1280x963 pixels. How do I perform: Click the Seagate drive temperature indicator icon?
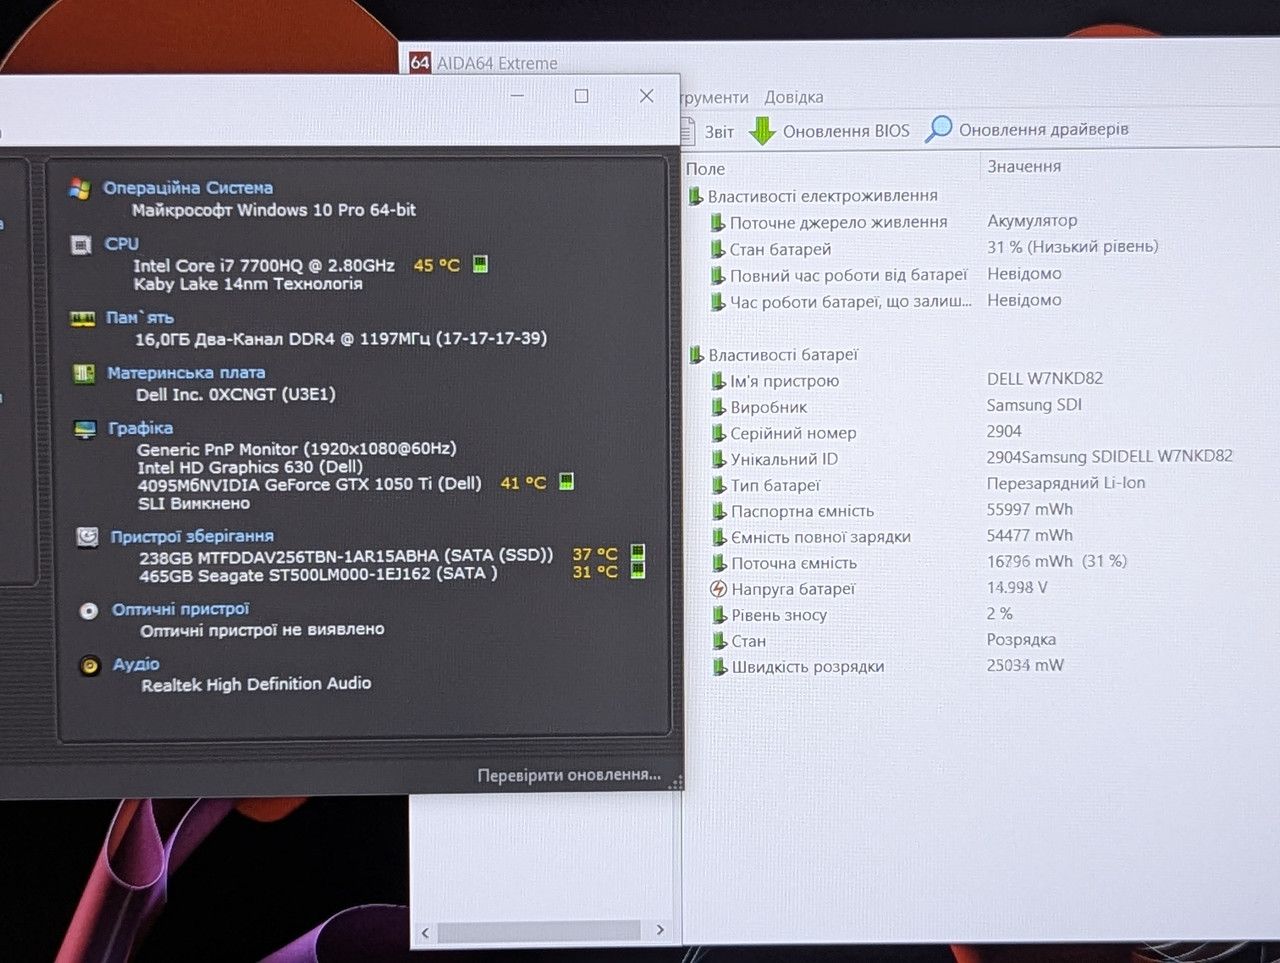[638, 571]
